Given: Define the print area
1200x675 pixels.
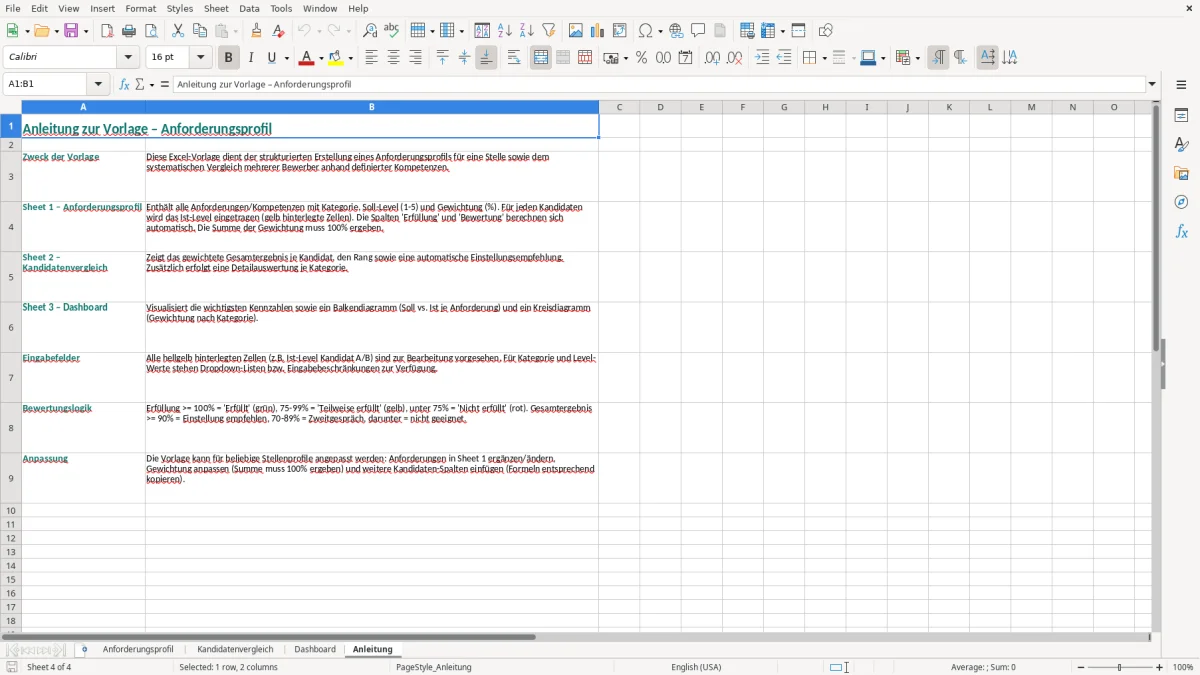Looking at the screenshot, I should pyautogui.click(x=747, y=31).
